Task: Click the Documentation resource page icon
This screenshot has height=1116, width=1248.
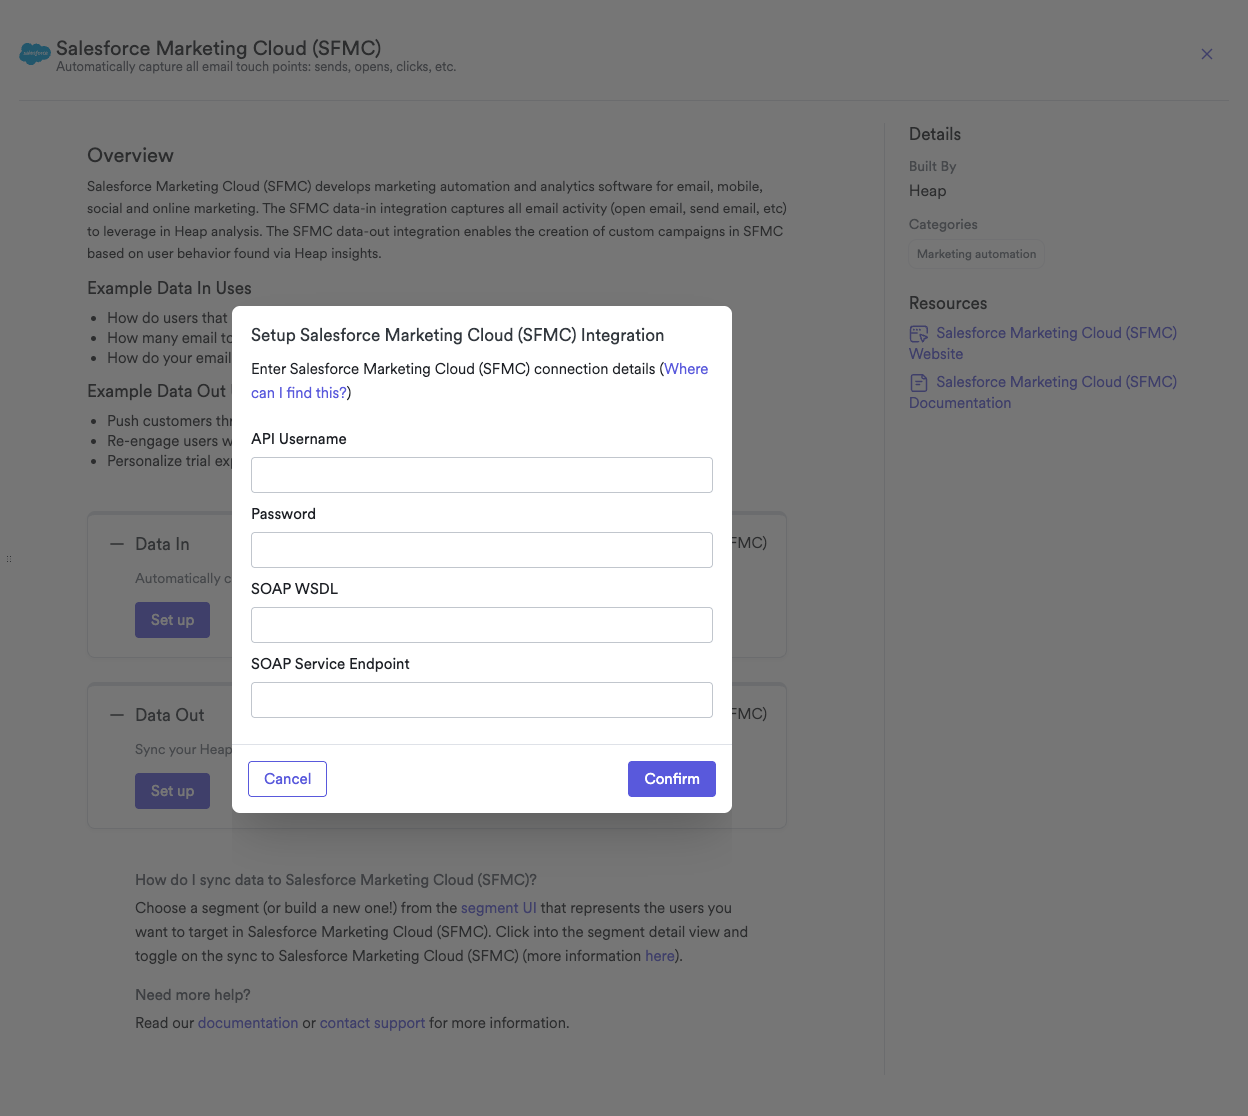Action: [x=919, y=383]
